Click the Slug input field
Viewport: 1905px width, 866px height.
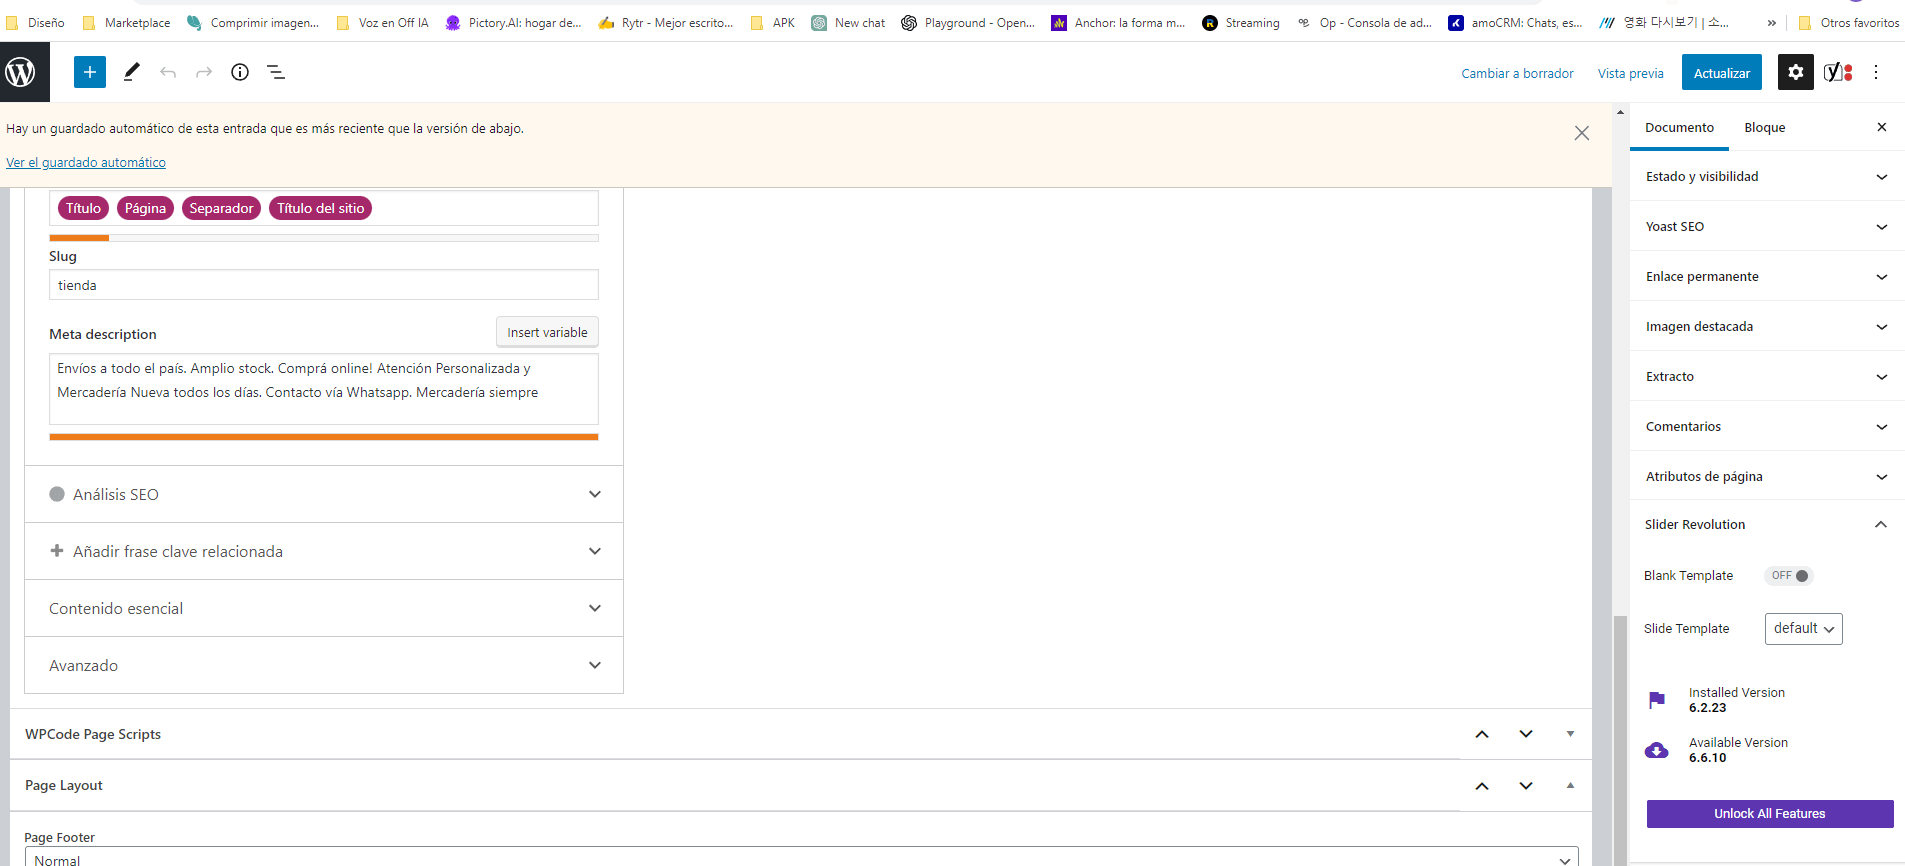[324, 285]
